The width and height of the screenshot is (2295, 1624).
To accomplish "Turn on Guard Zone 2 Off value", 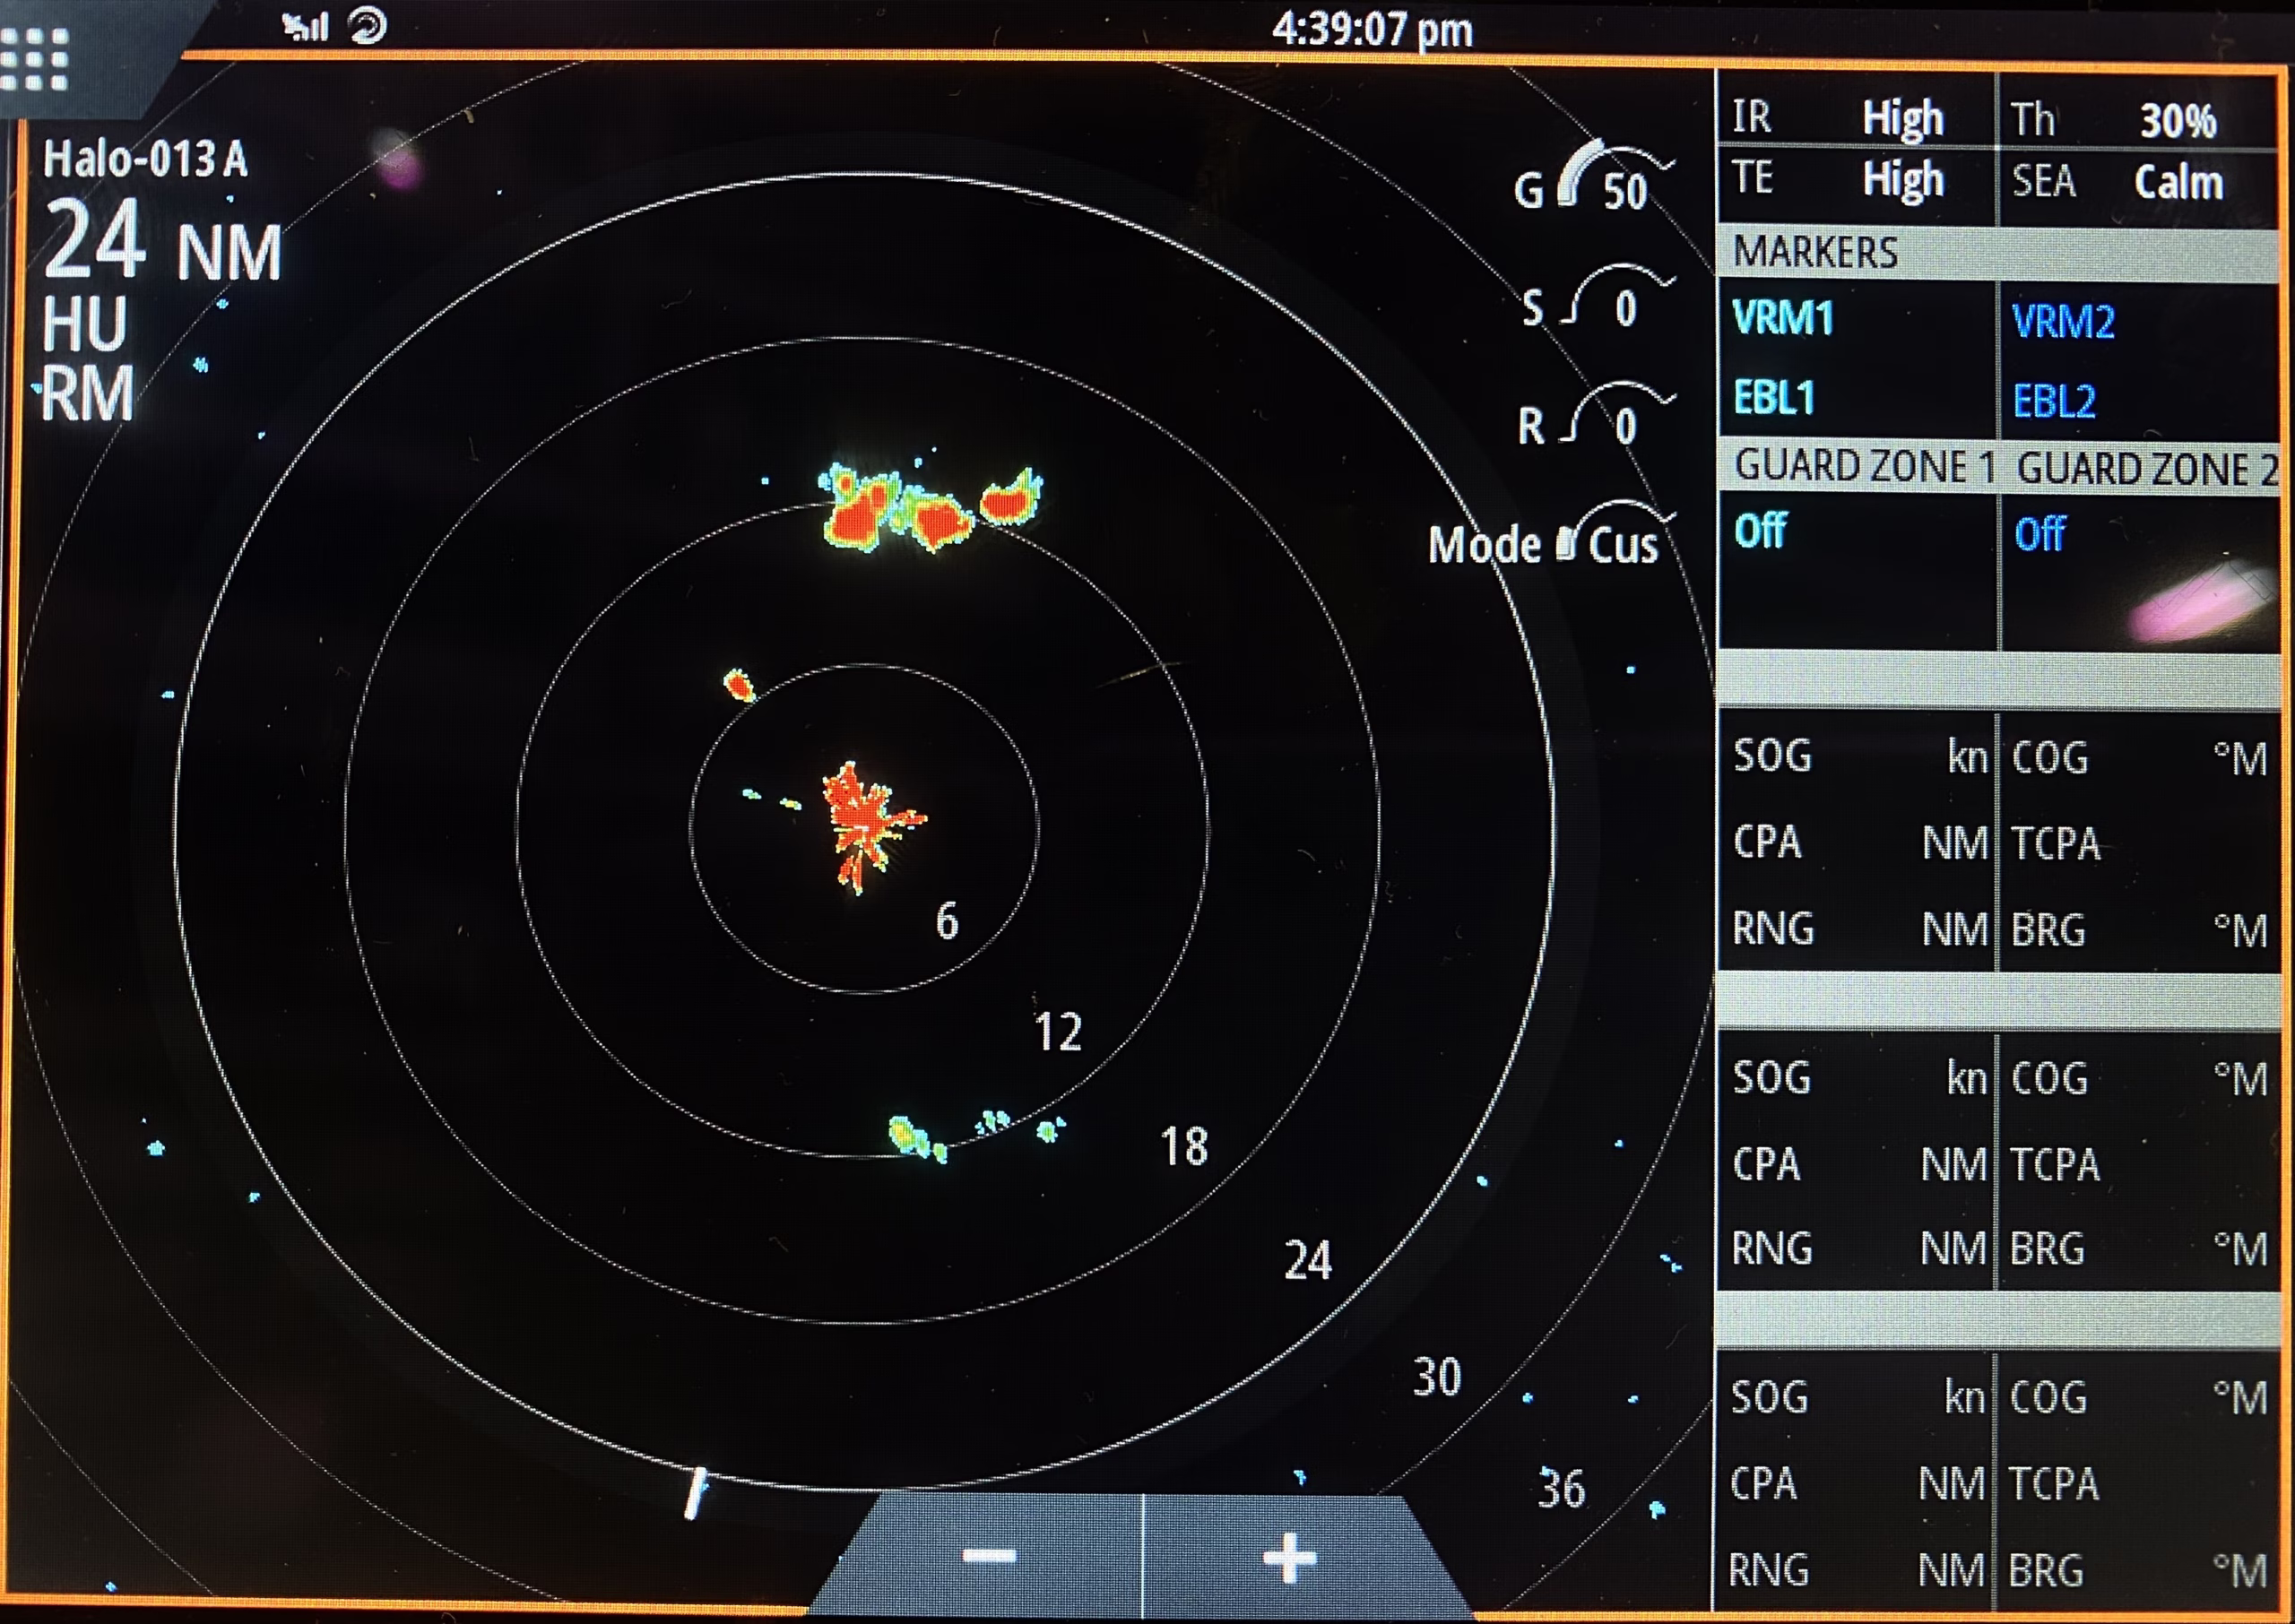I will click(x=2040, y=534).
